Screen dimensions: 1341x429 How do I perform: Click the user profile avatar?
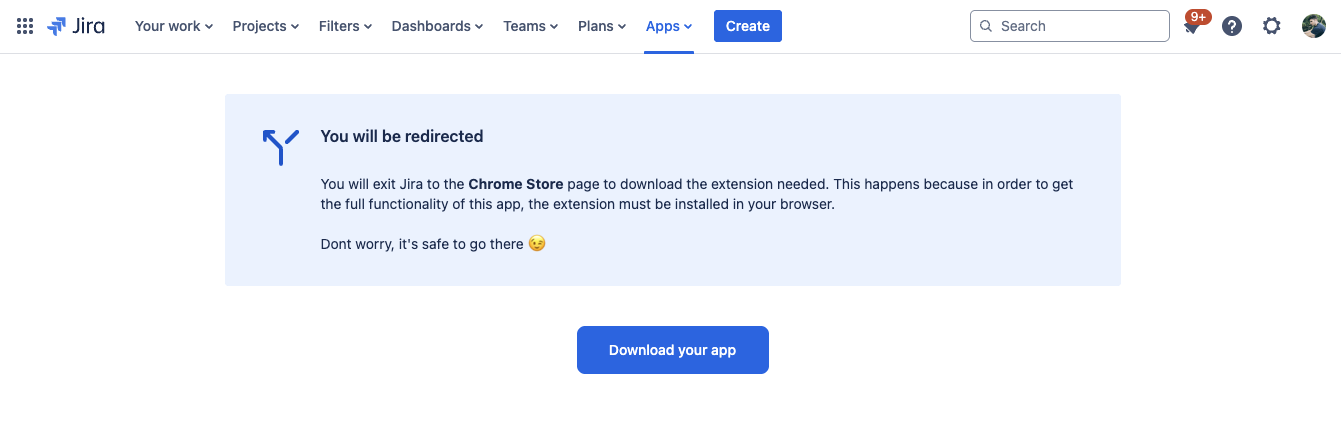click(x=1313, y=26)
